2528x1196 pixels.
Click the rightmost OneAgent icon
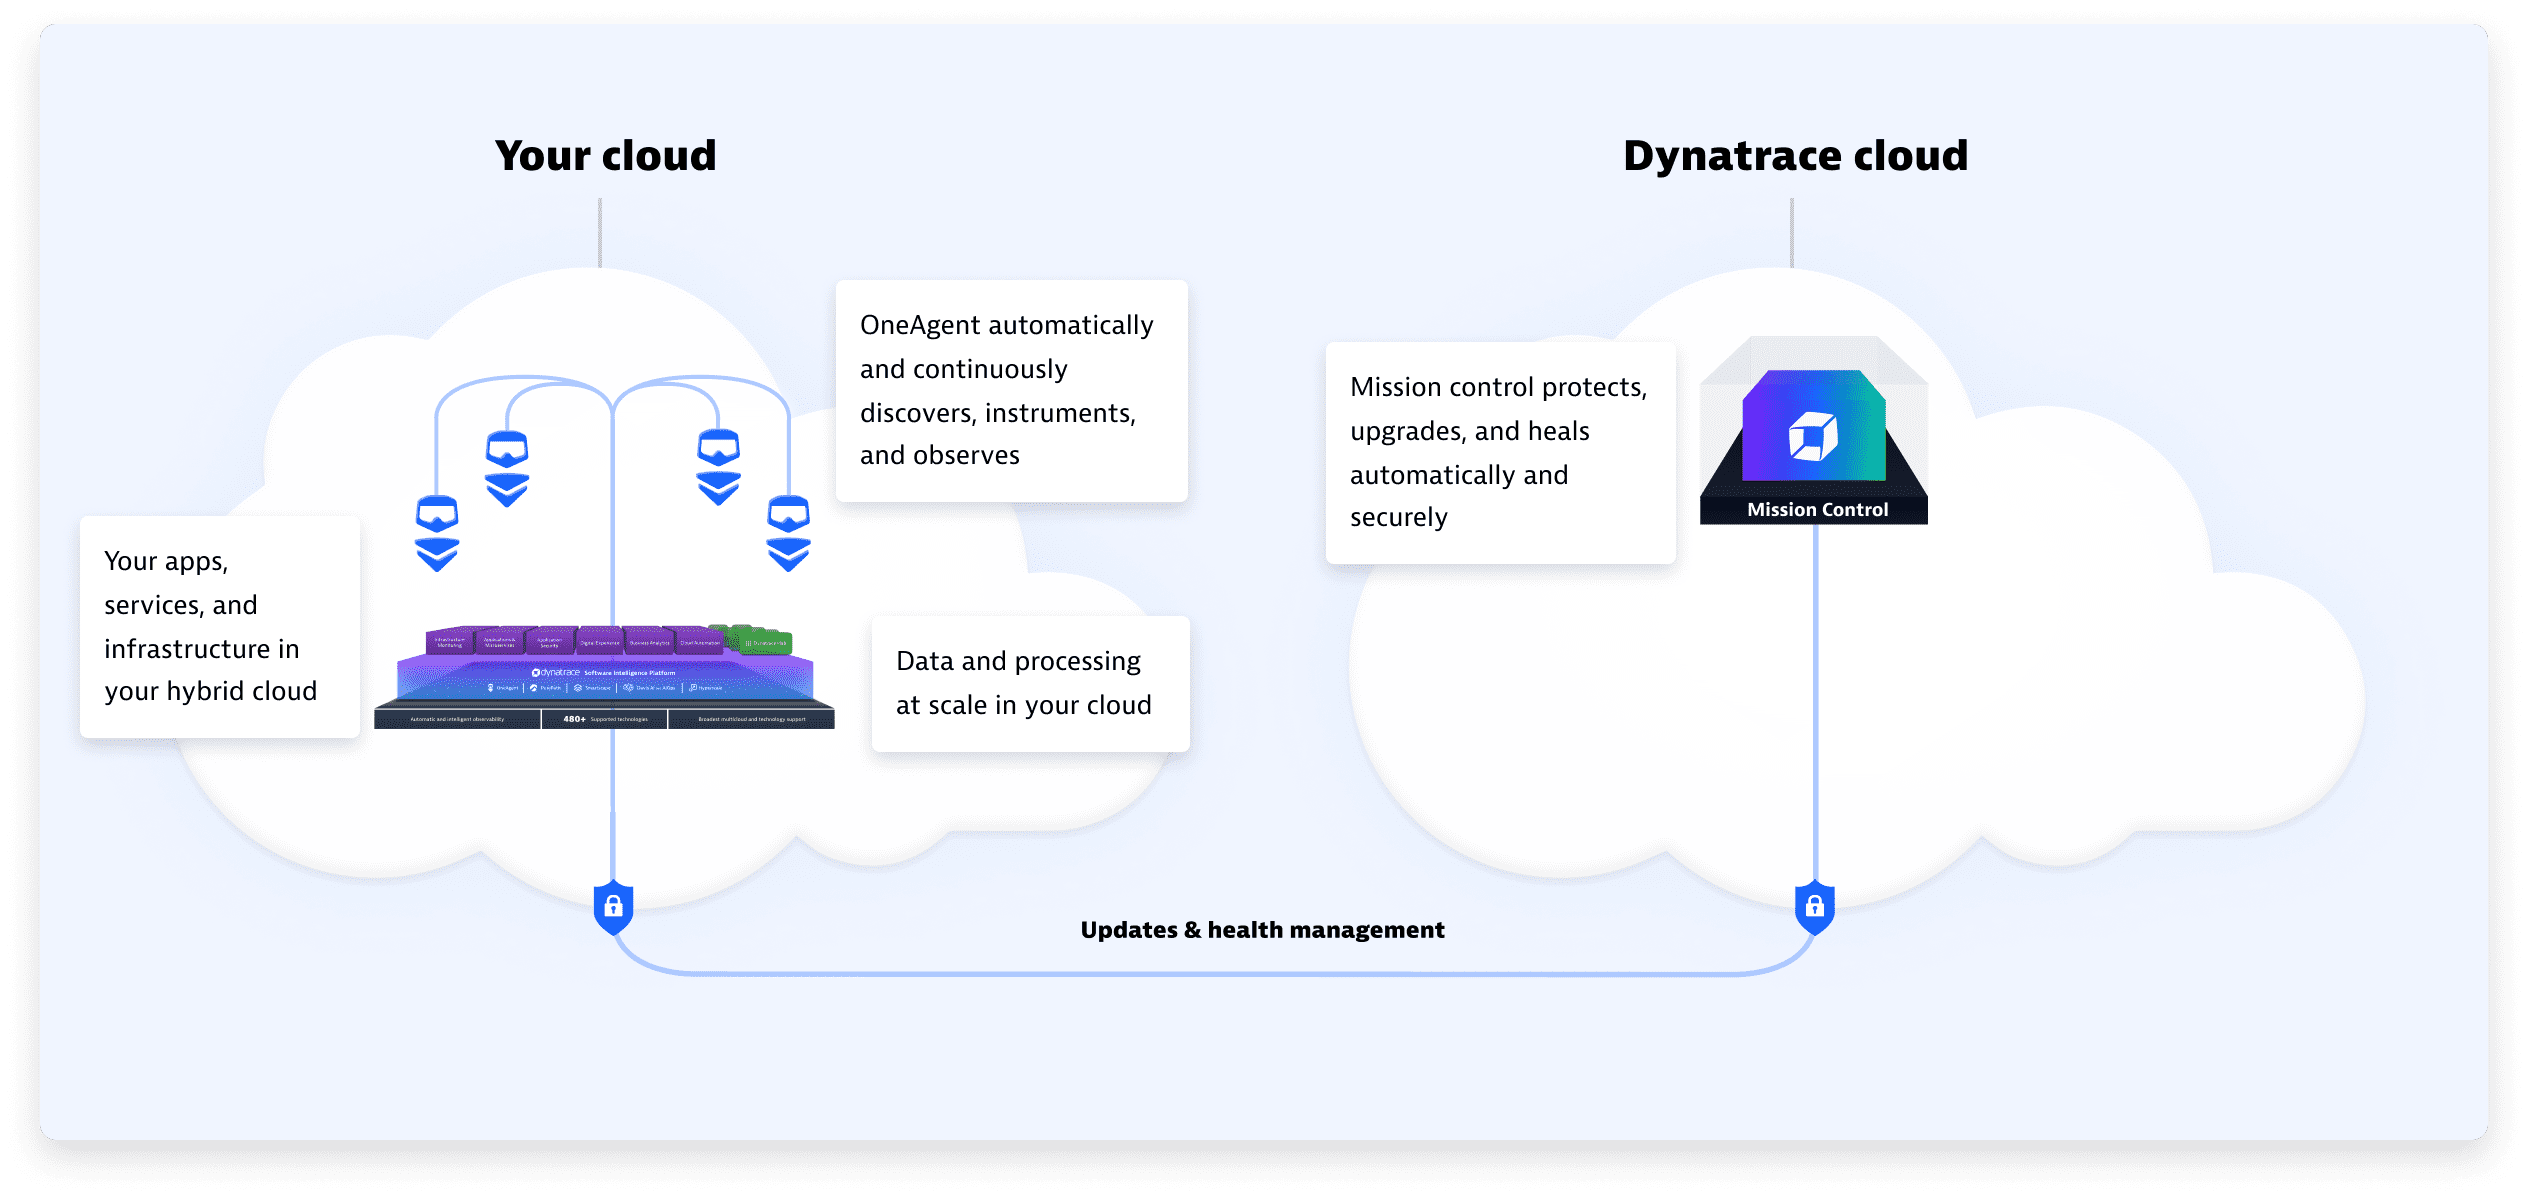tap(788, 533)
